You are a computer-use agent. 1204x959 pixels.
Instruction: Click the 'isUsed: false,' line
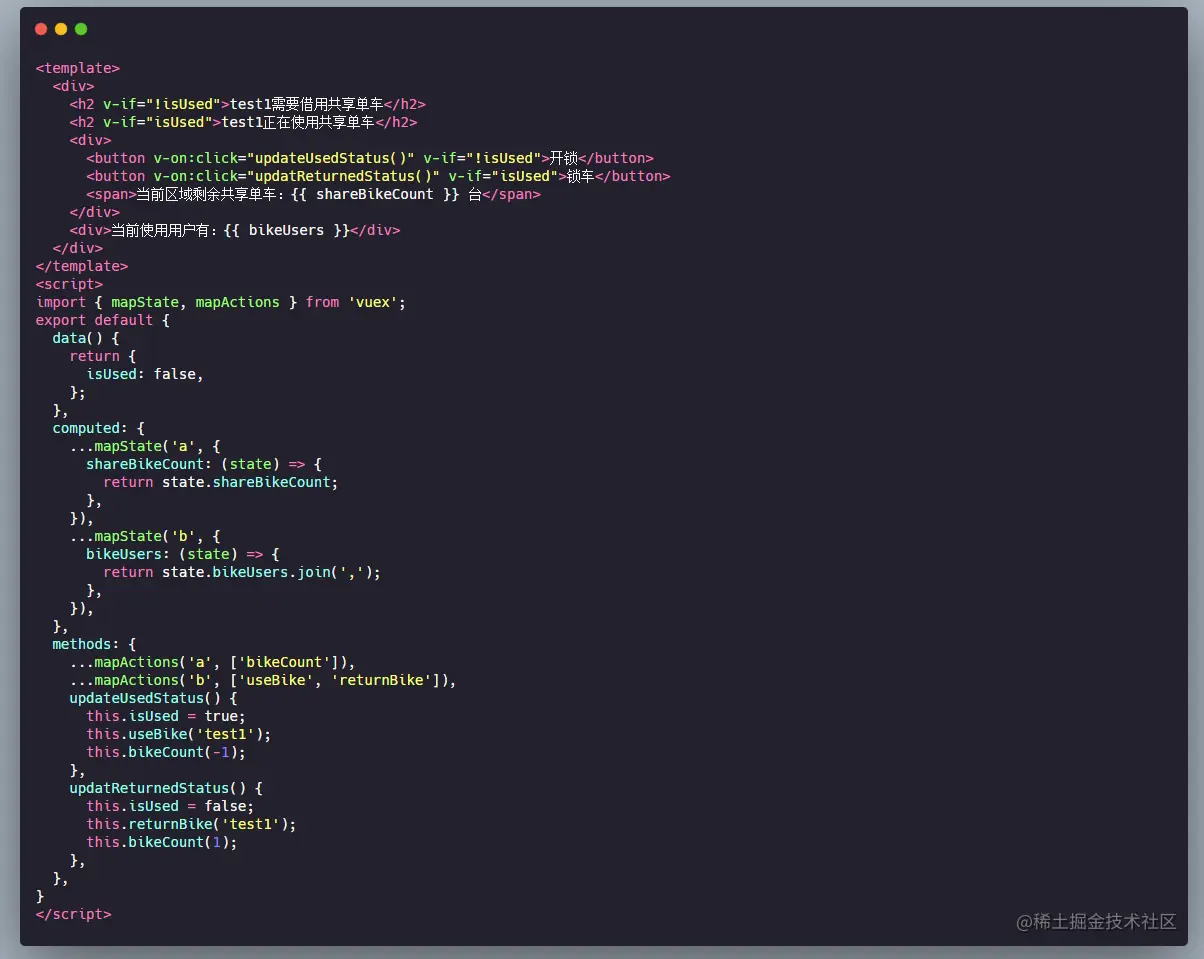point(145,374)
